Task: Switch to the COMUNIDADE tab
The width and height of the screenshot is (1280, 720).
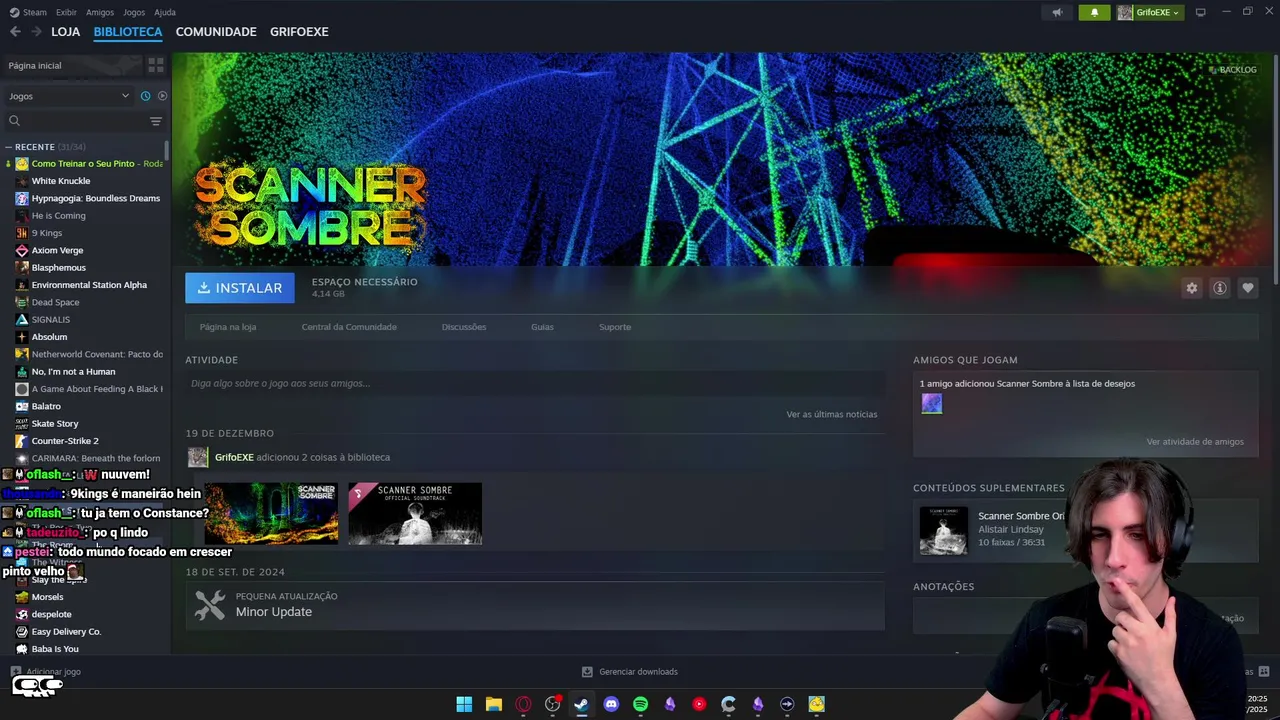Action: pyautogui.click(x=216, y=32)
